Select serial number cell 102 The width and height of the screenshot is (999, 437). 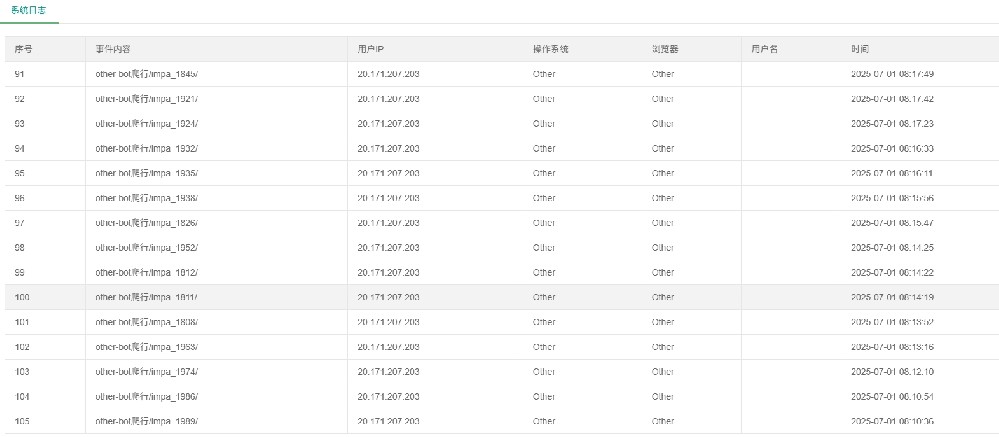coord(22,347)
